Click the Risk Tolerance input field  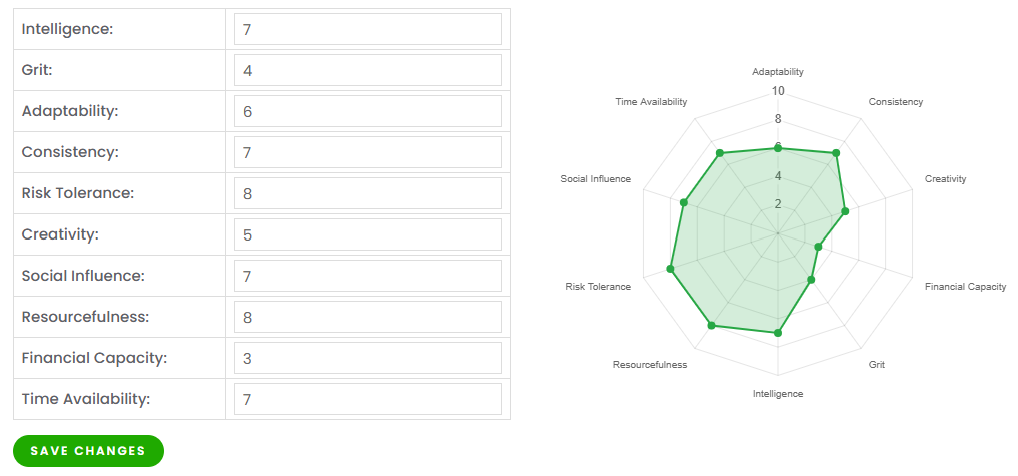367,193
